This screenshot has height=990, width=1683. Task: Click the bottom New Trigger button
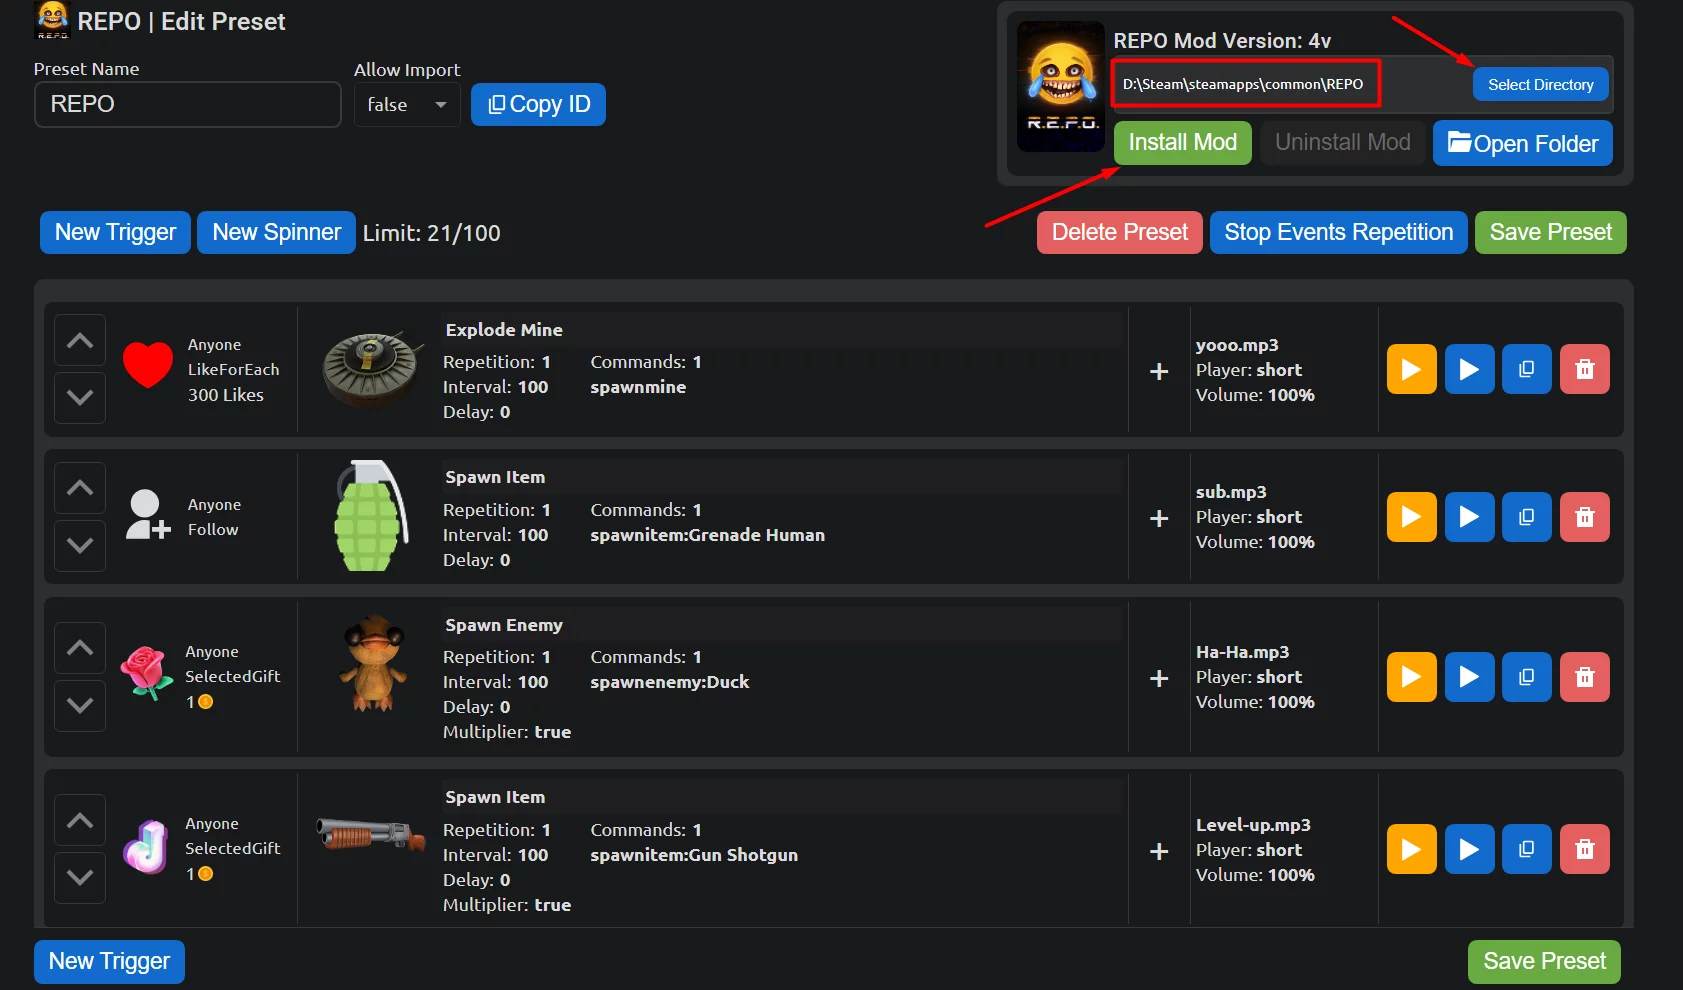[109, 961]
